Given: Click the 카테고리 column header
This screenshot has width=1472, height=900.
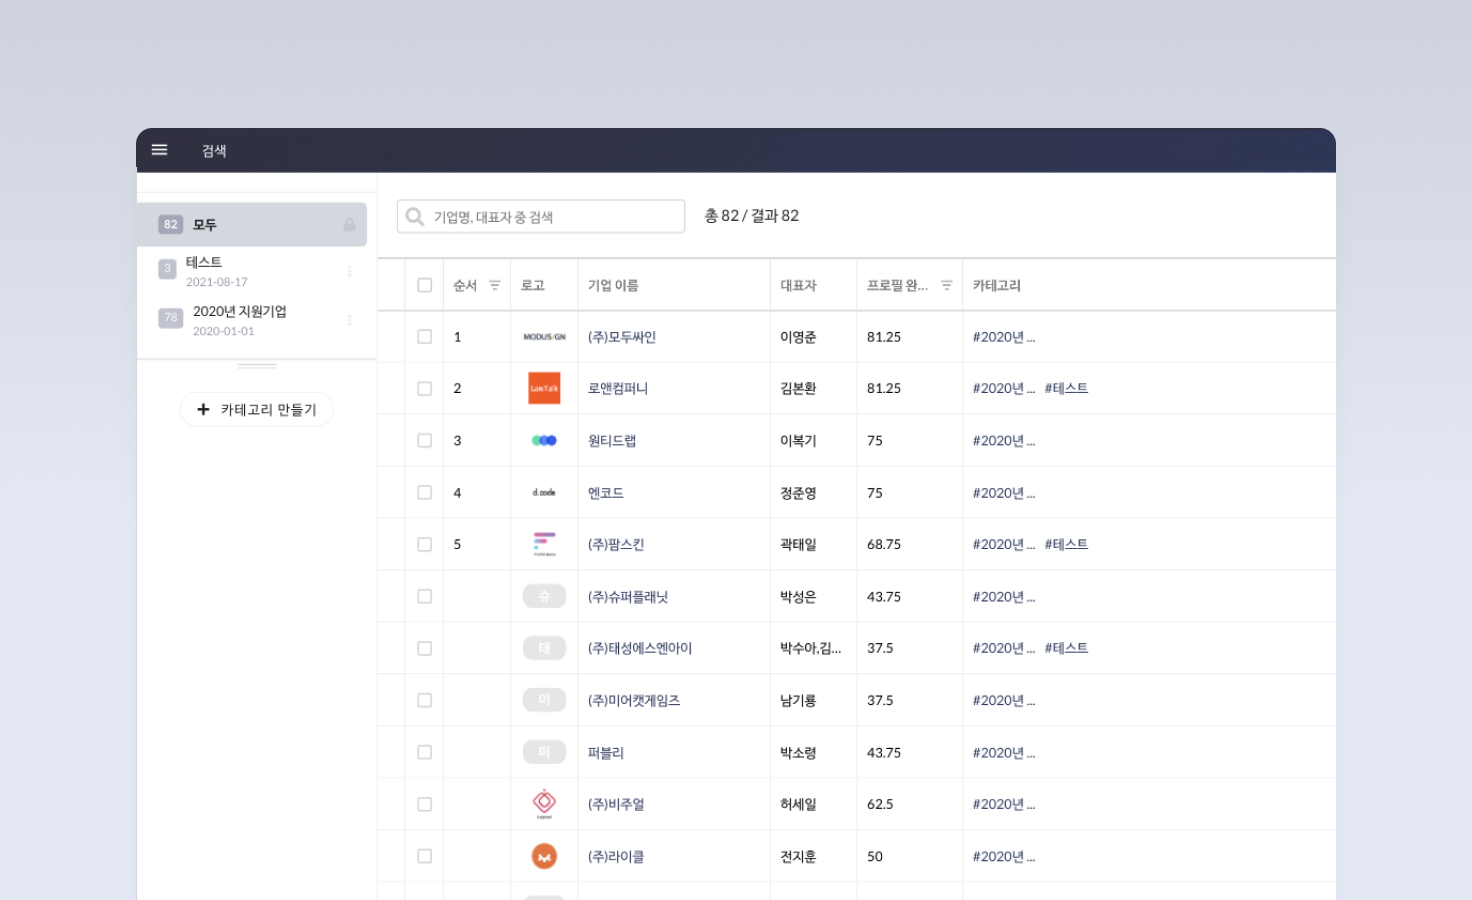Looking at the screenshot, I should [996, 286].
